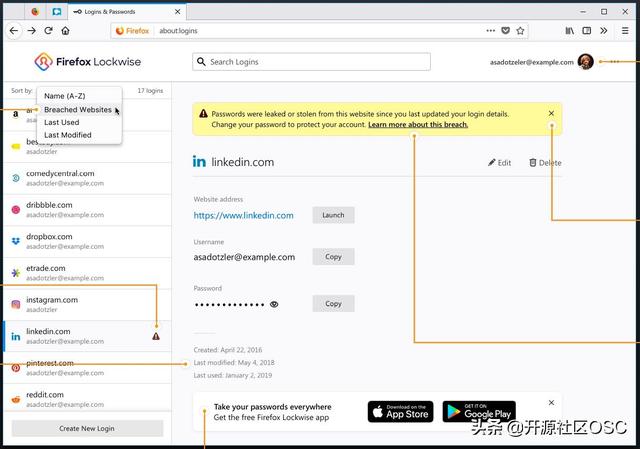
Task: Focus the Search Logins field
Action: pos(311,62)
